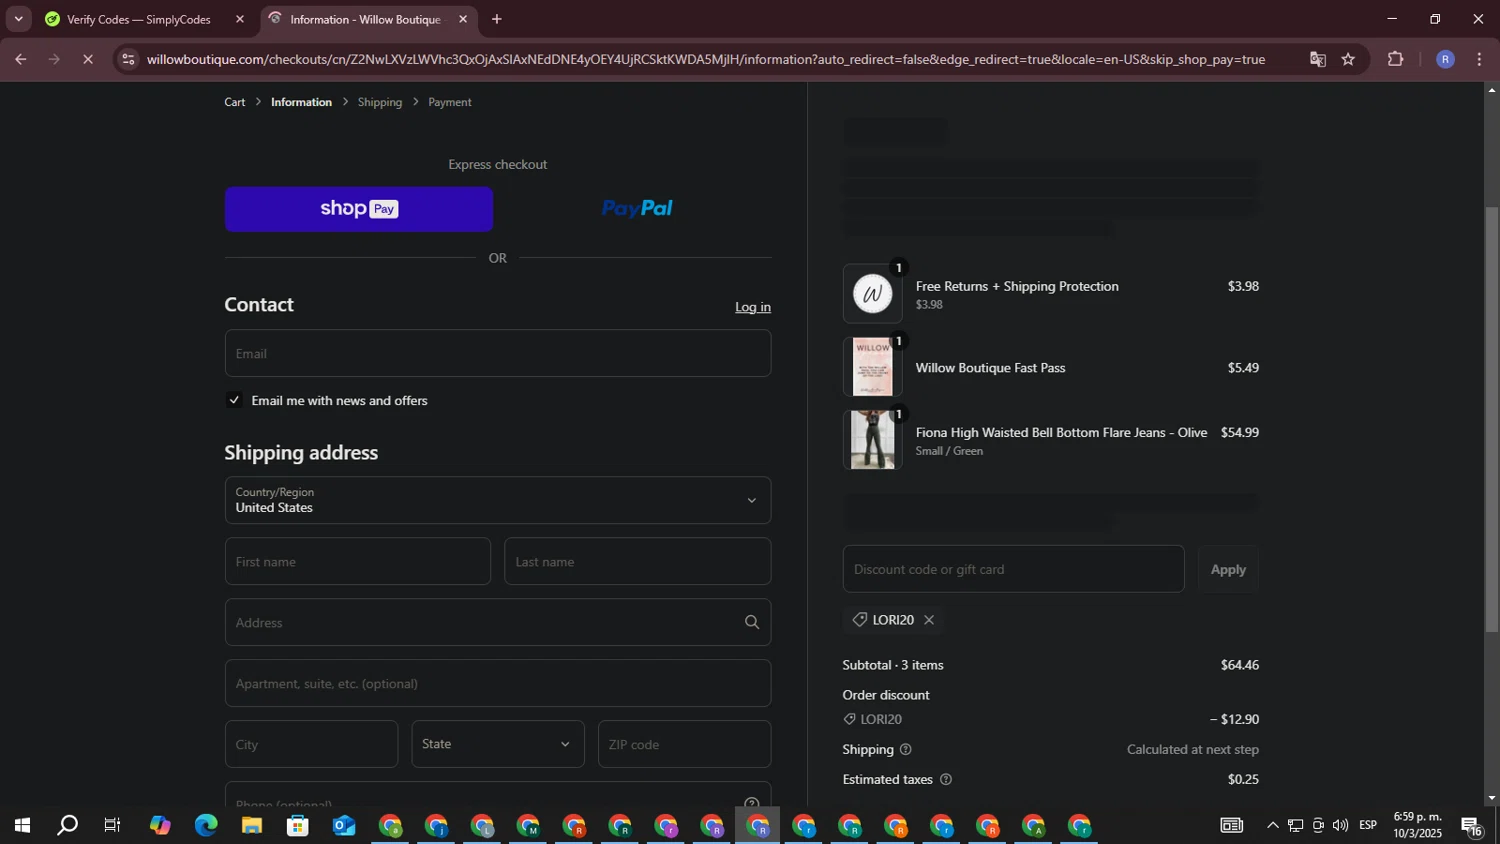The width and height of the screenshot is (1500, 844).
Task: Focus the Apartment, suite field
Action: coord(498,683)
